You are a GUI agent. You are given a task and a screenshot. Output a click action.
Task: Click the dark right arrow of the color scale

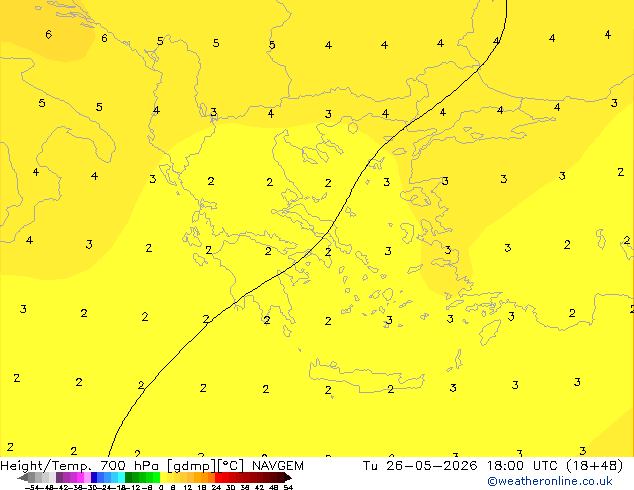[x=287, y=477]
